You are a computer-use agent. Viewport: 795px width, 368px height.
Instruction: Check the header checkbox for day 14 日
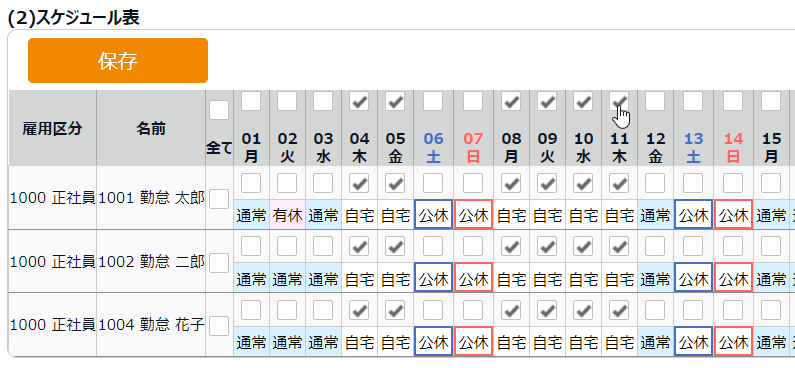pos(733,101)
